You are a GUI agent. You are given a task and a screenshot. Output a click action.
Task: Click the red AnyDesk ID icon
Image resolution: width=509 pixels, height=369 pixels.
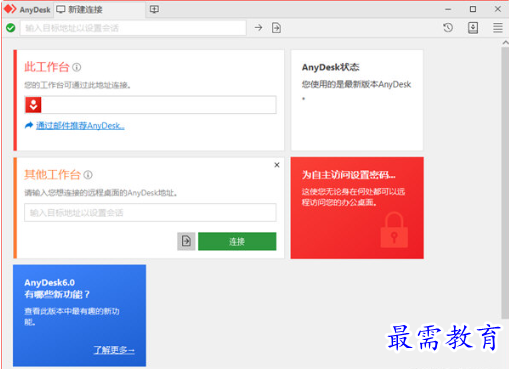(x=33, y=105)
